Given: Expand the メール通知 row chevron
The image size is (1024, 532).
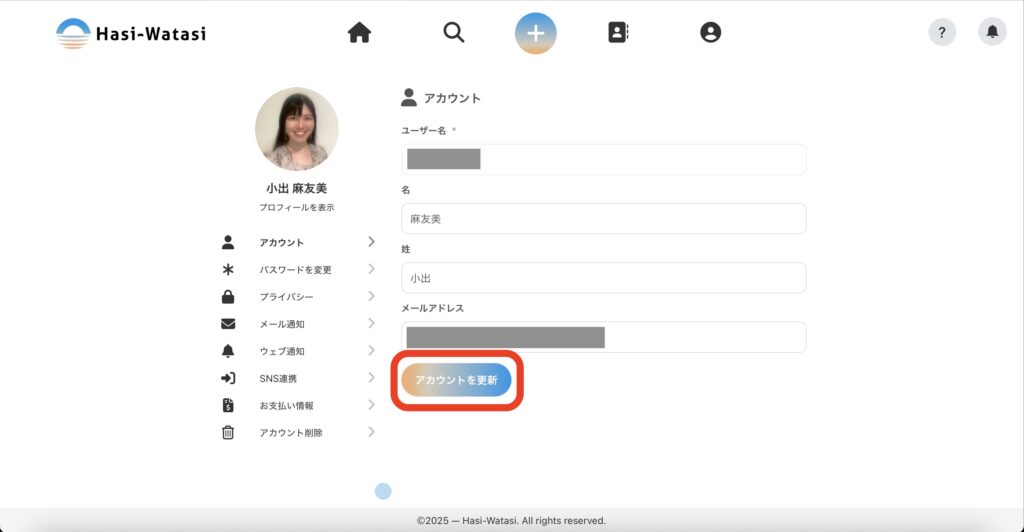Looking at the screenshot, I should [x=371, y=323].
